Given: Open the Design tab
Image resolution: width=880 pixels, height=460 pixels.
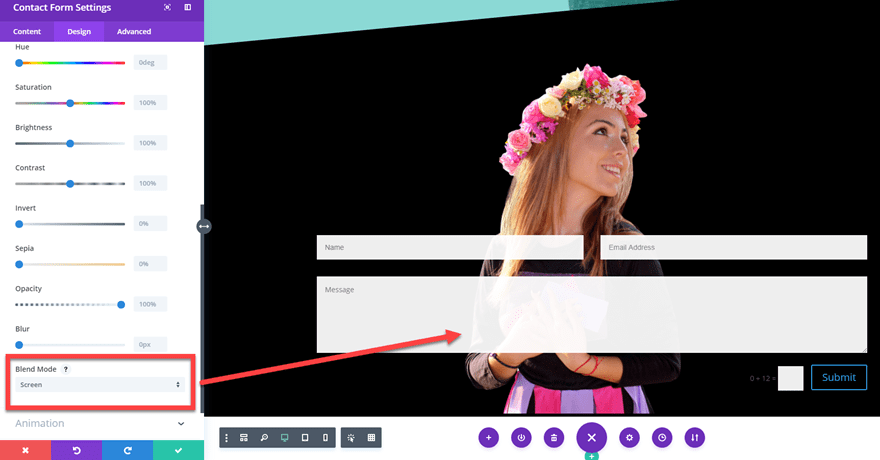Looking at the screenshot, I should (79, 31).
